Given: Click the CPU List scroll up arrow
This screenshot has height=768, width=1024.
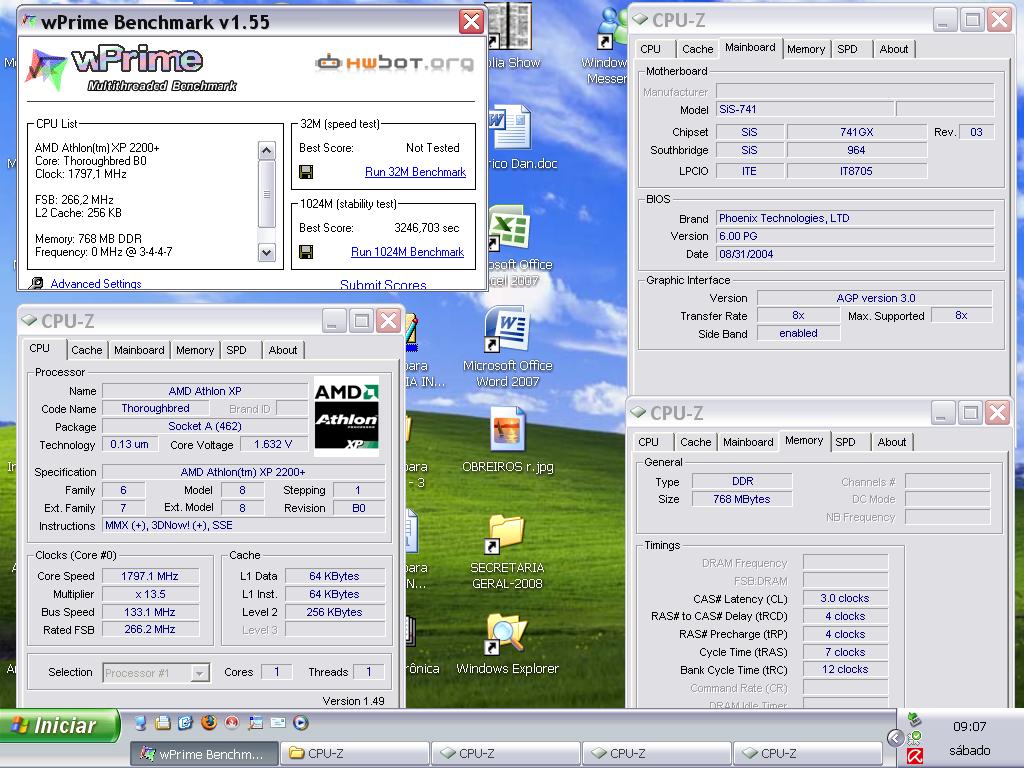Looking at the screenshot, I should click(266, 151).
